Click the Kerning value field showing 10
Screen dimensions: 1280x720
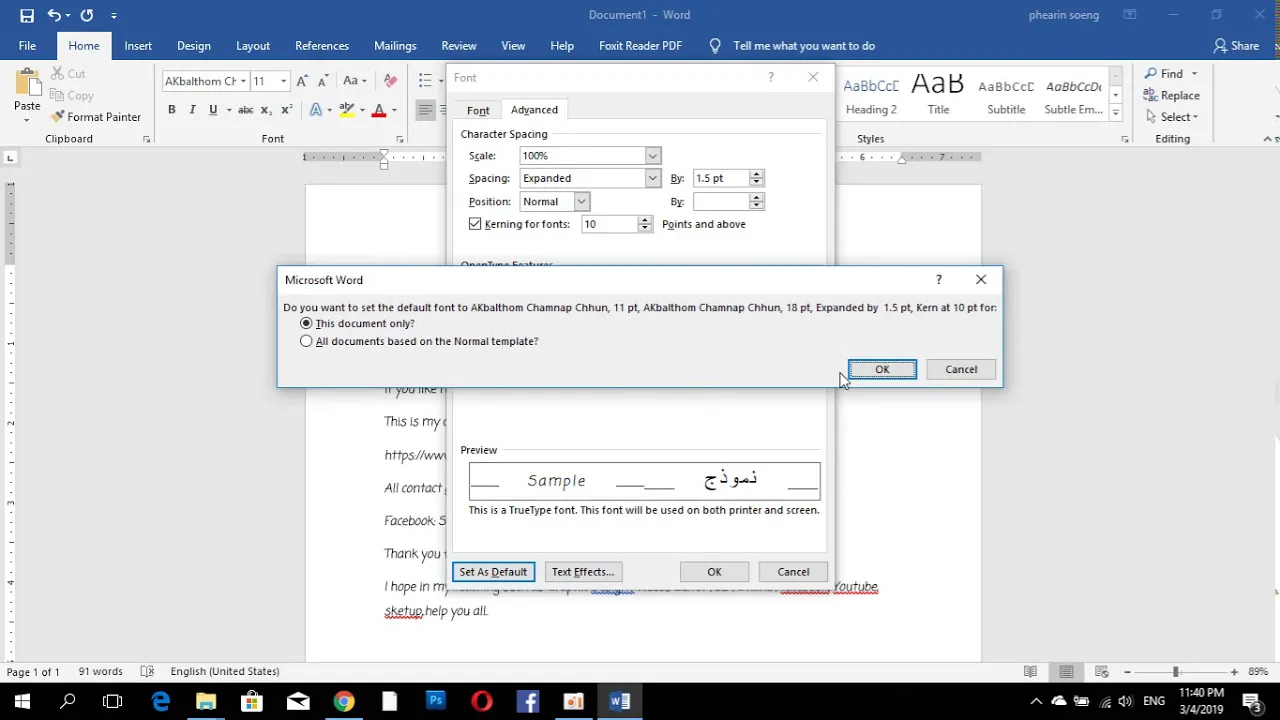(609, 224)
